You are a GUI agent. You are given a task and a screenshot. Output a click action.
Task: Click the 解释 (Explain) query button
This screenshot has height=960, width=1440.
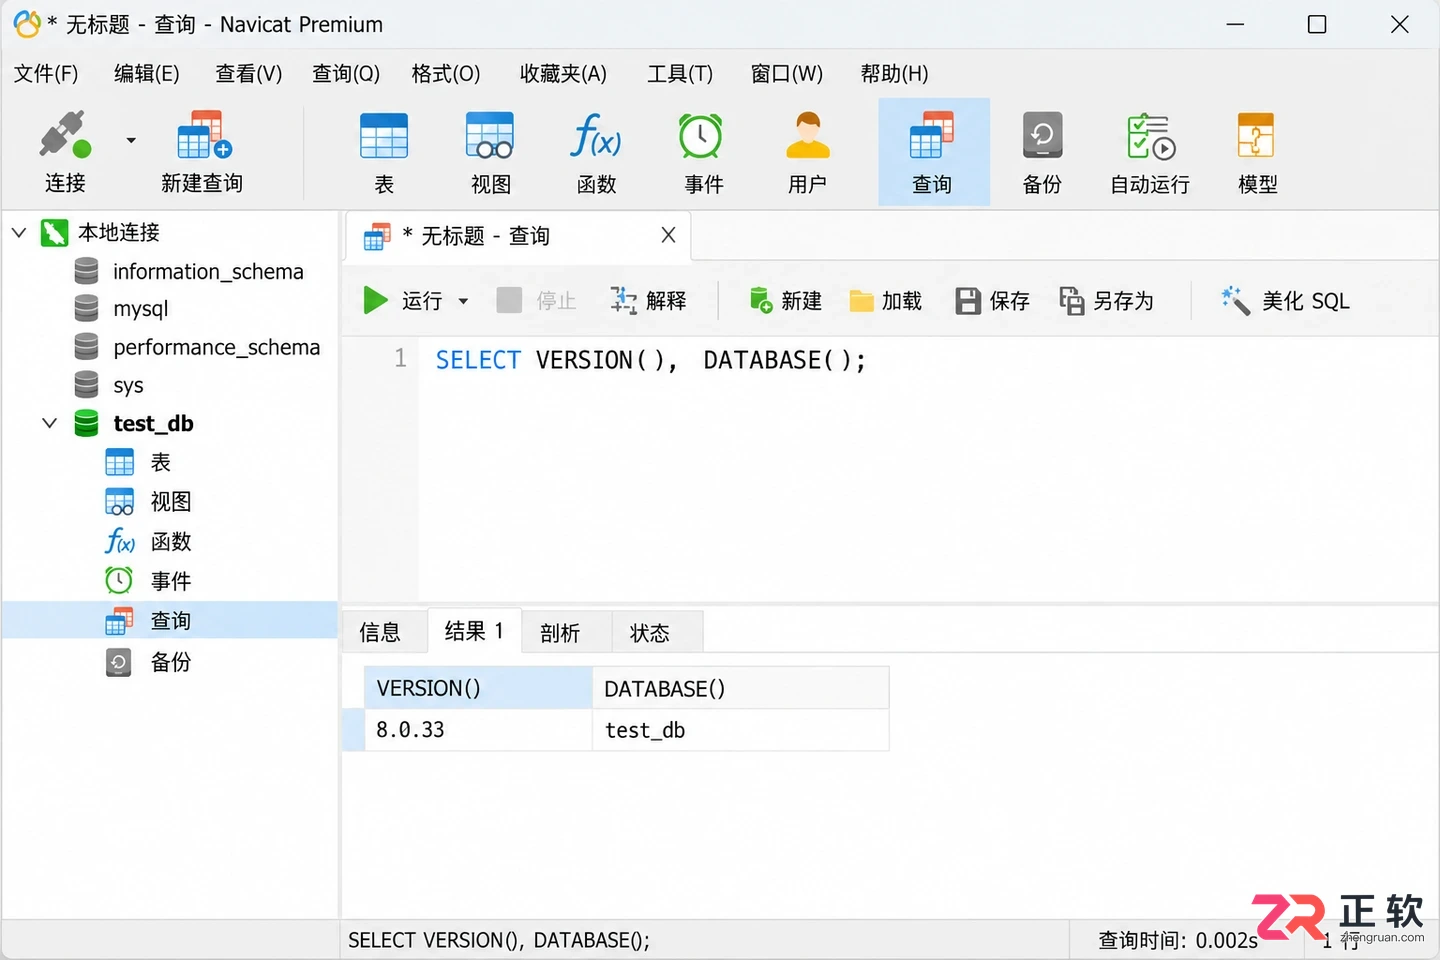point(648,300)
